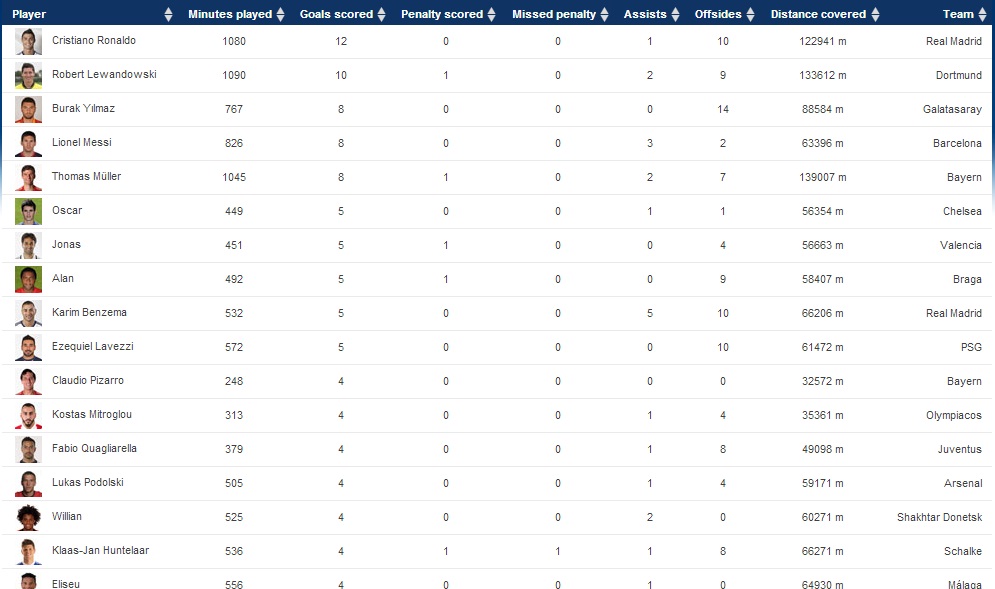Open Cristiano Ronaldo's photo thumbnail
This screenshot has height=589, width=995.
[29, 41]
